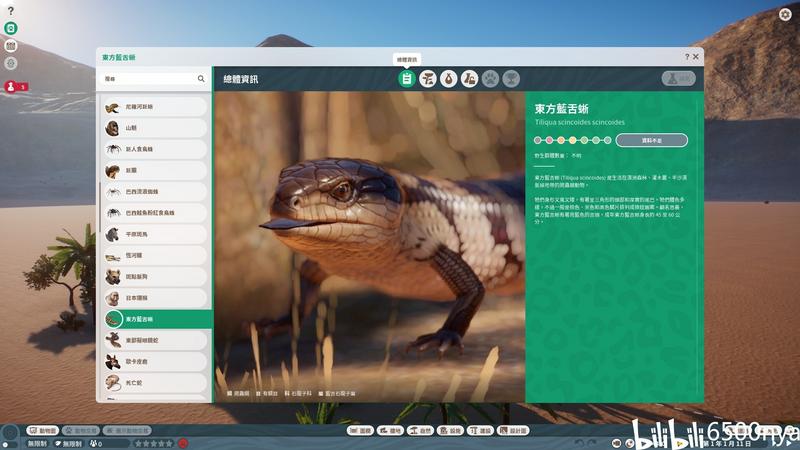Select the mandrill entry in the animal list

click(x=155, y=128)
